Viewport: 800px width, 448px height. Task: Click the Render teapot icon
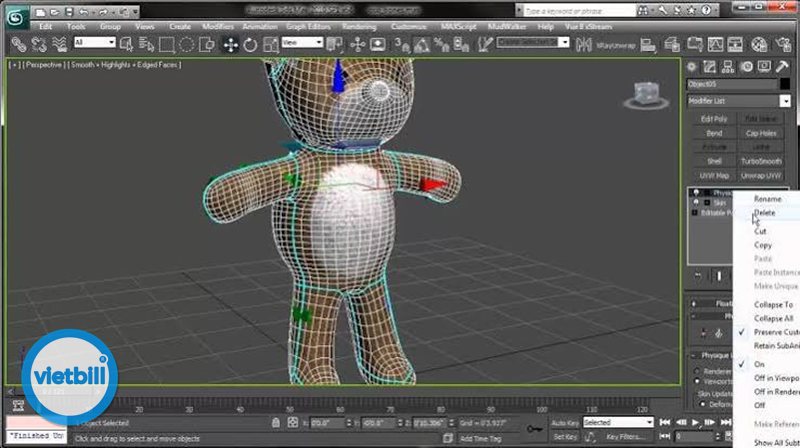(784, 44)
